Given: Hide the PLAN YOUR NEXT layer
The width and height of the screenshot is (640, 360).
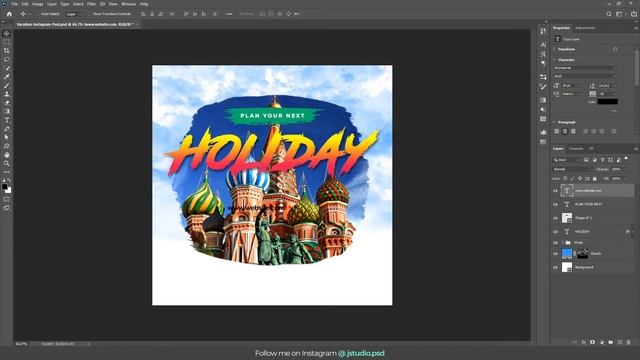Looking at the screenshot, I should click(x=555, y=204).
